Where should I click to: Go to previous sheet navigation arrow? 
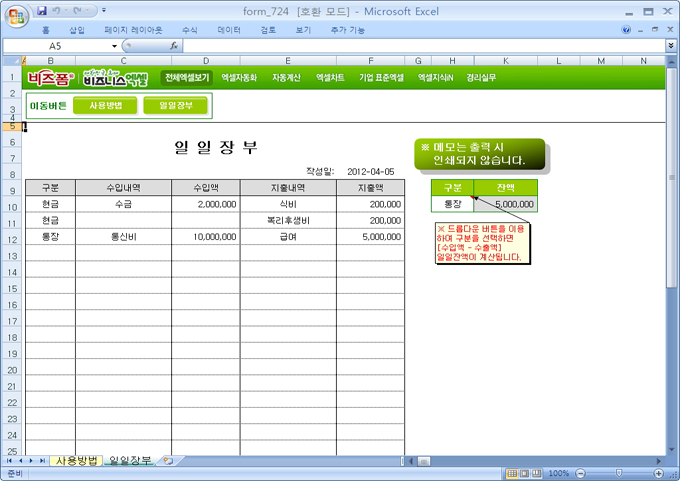click(x=20, y=461)
